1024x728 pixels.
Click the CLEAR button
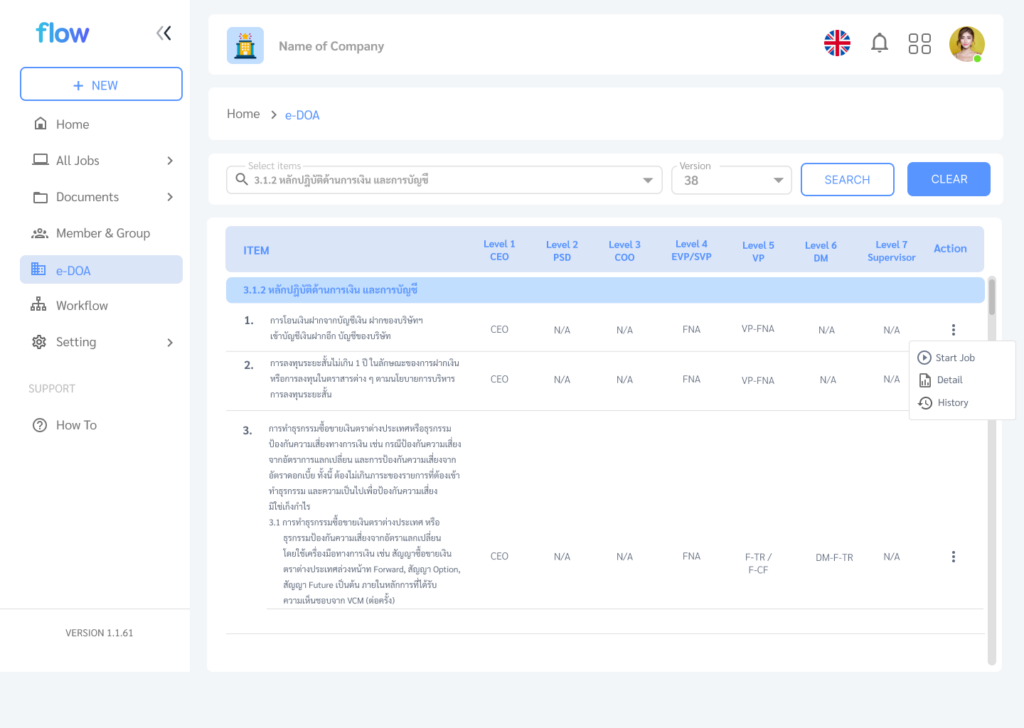(x=948, y=179)
